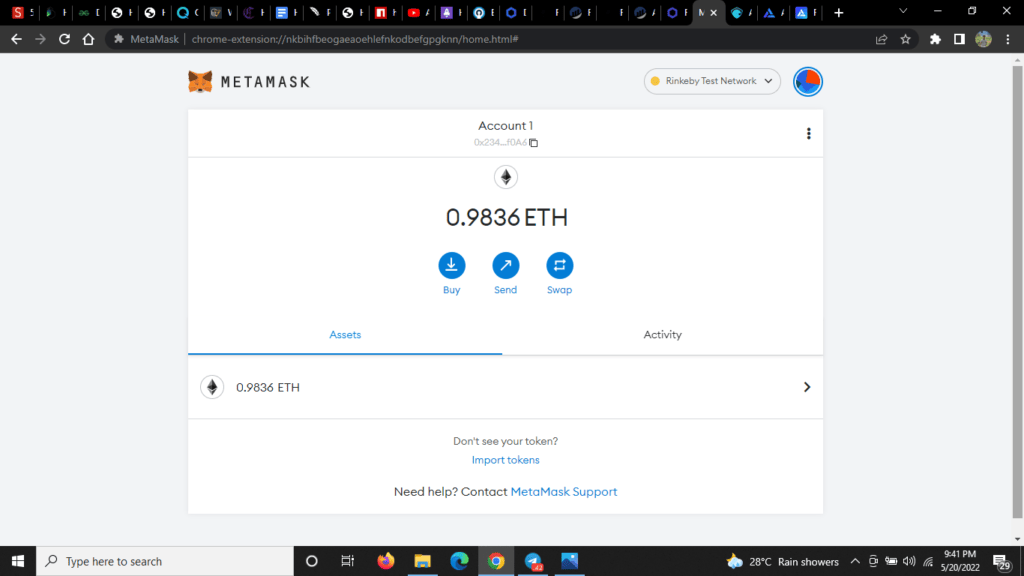The height and width of the screenshot is (576, 1024).
Task: Click the address bar URL
Action: [355, 39]
